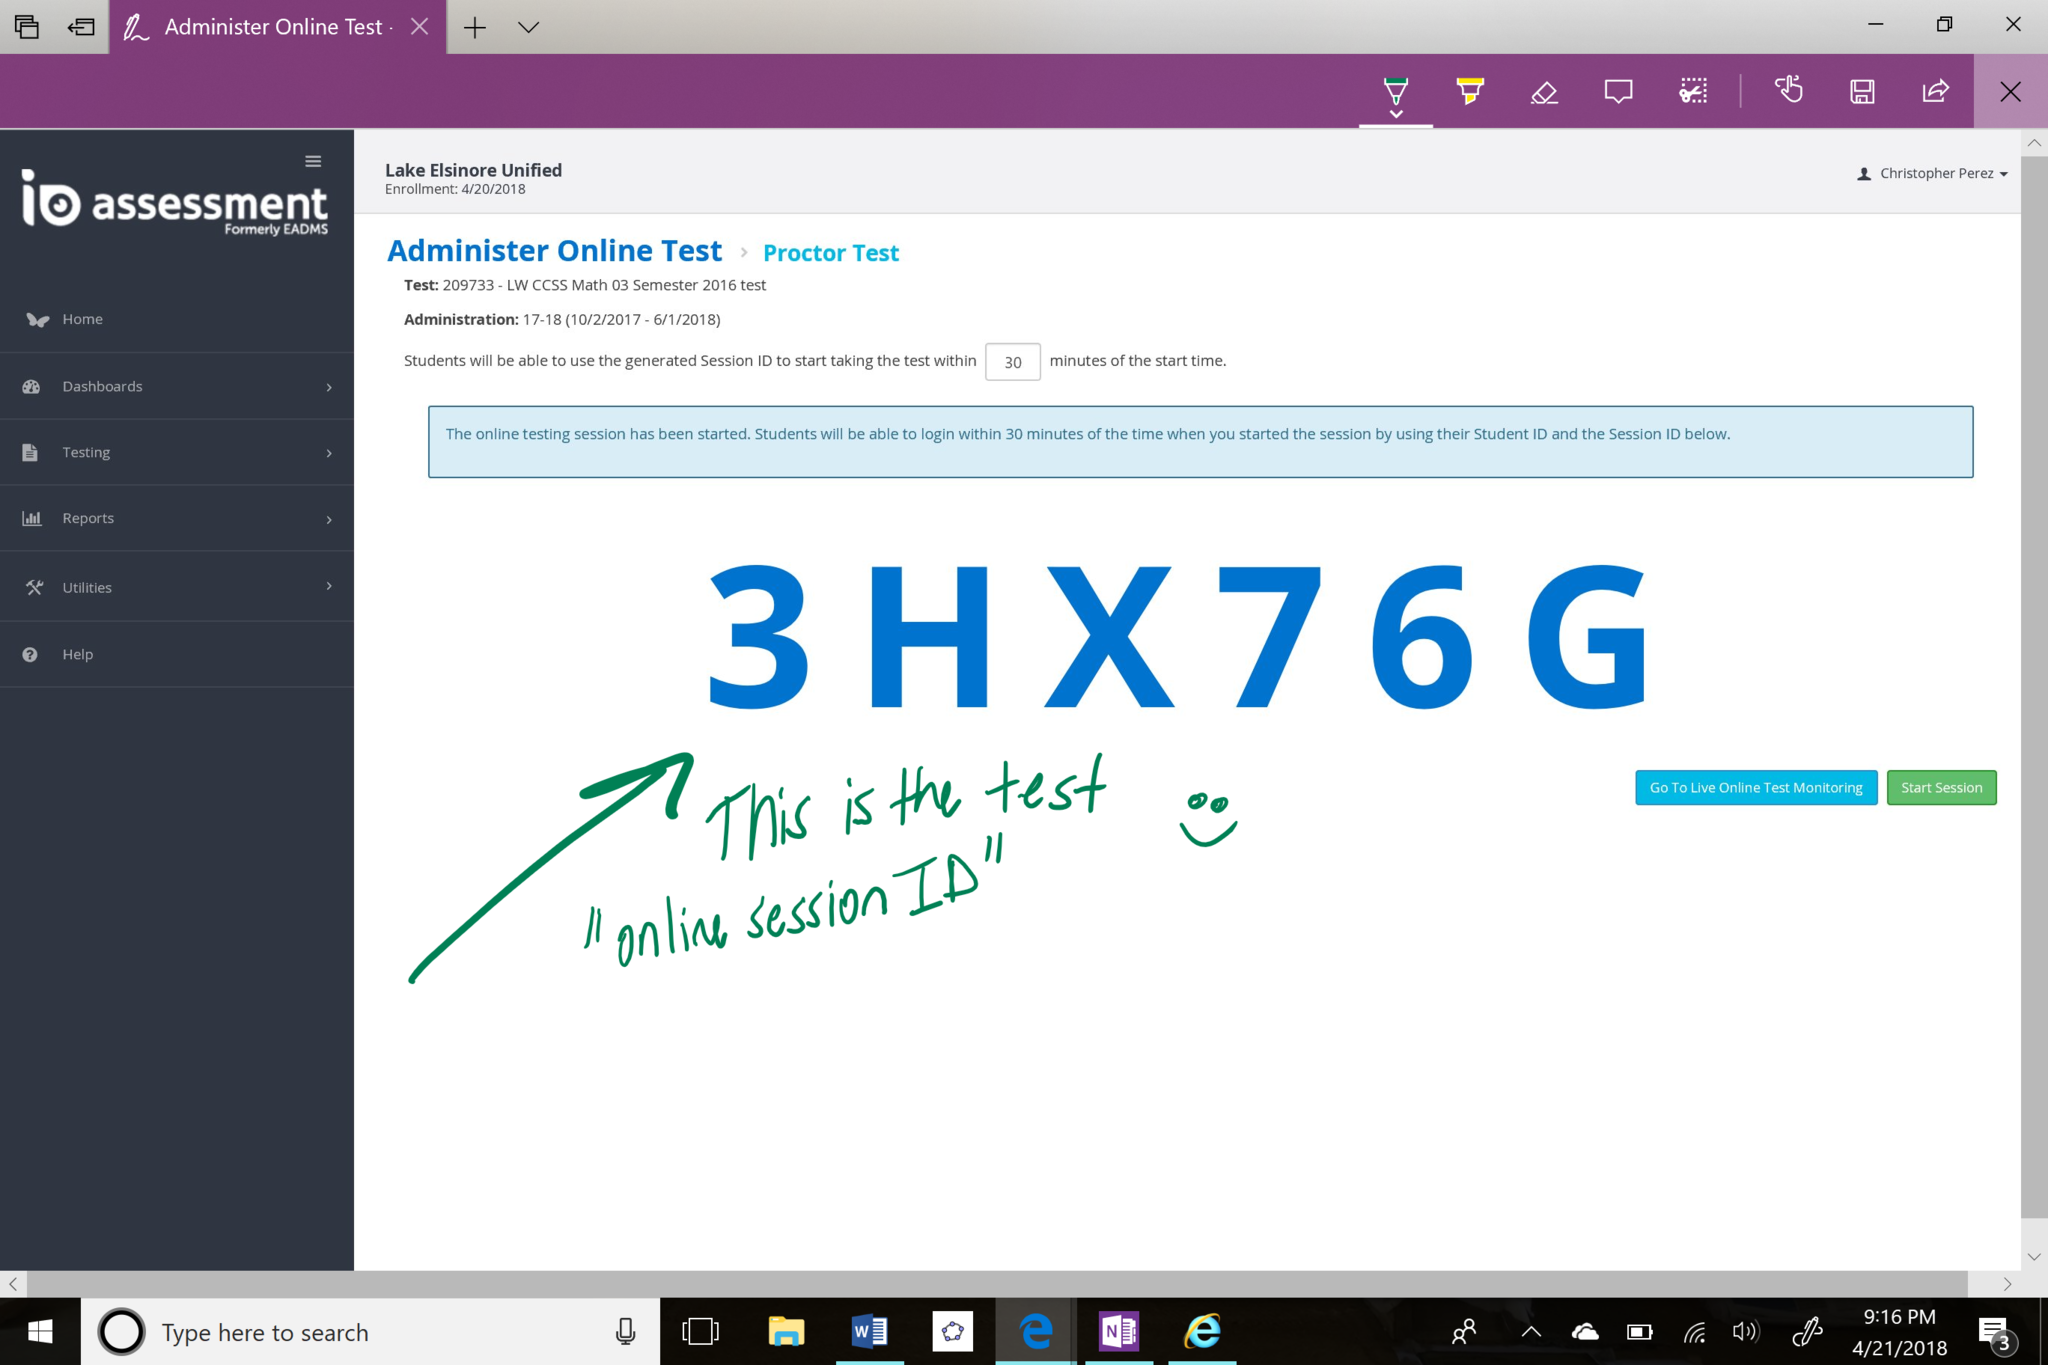This screenshot has width=2048, height=1365.
Task: Toggle touch writing mode
Action: 1788,91
